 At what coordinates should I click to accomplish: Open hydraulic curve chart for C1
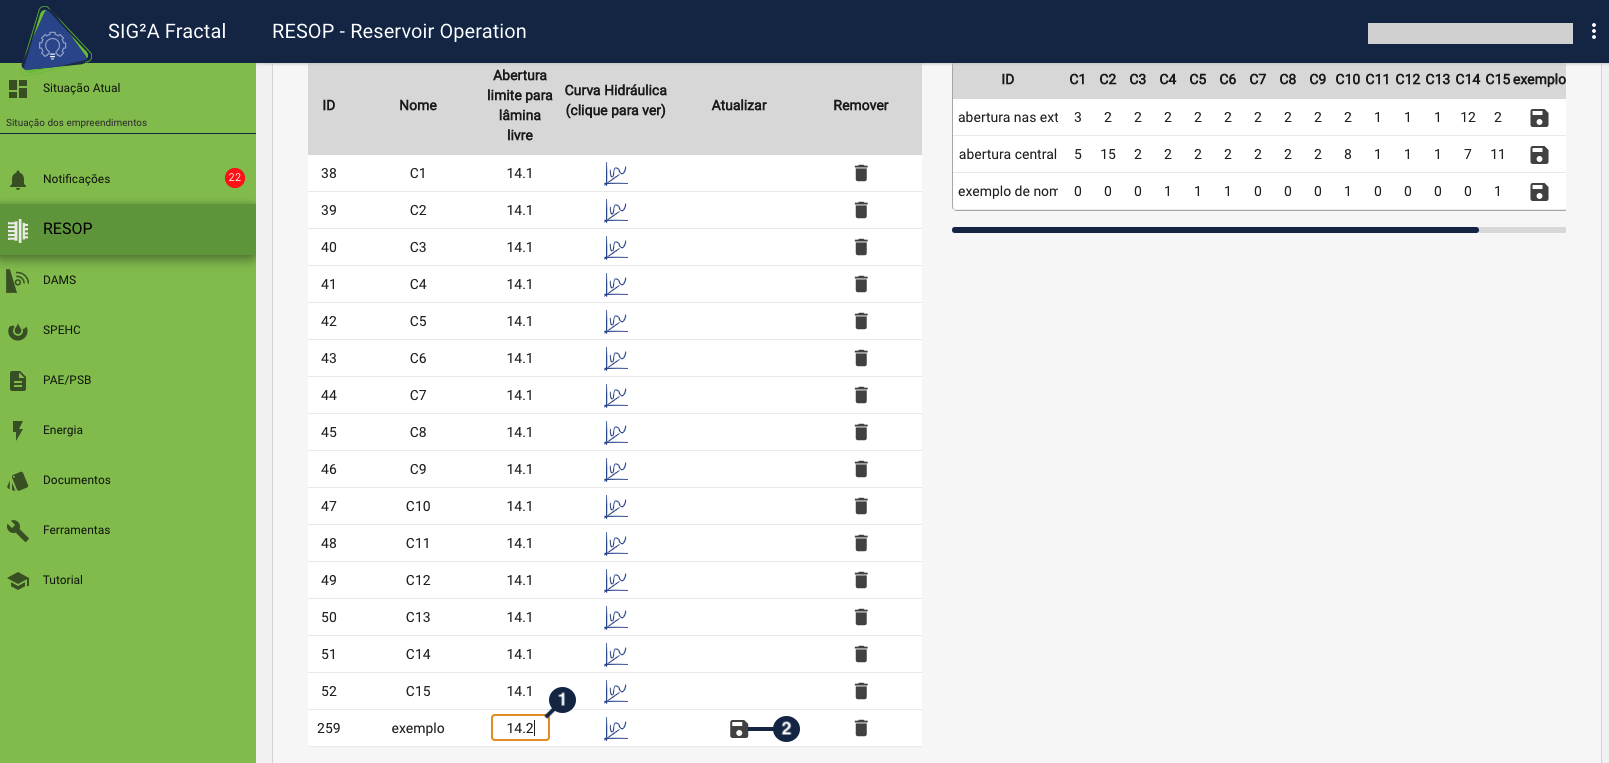click(x=616, y=174)
